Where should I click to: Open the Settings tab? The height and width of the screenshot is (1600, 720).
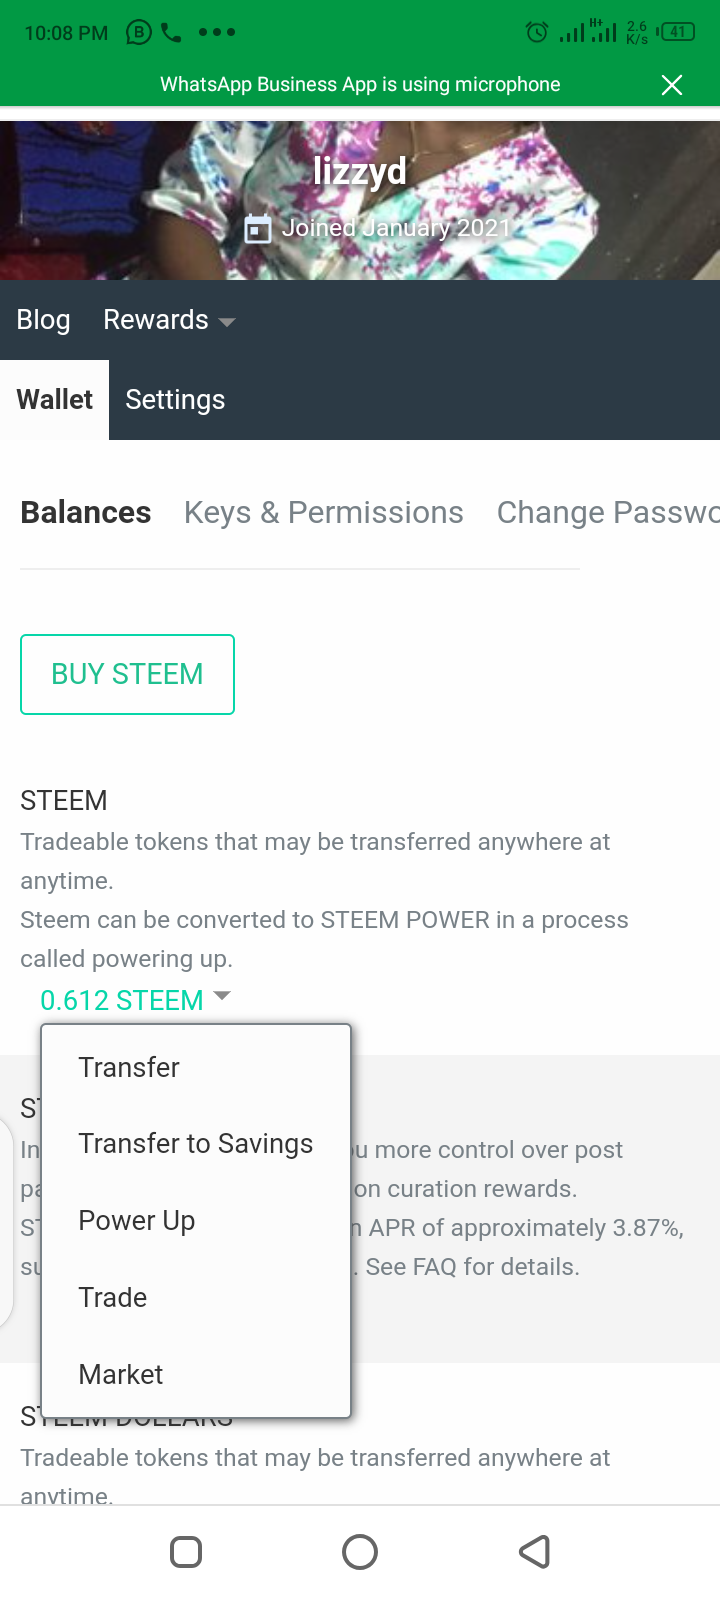(x=175, y=400)
